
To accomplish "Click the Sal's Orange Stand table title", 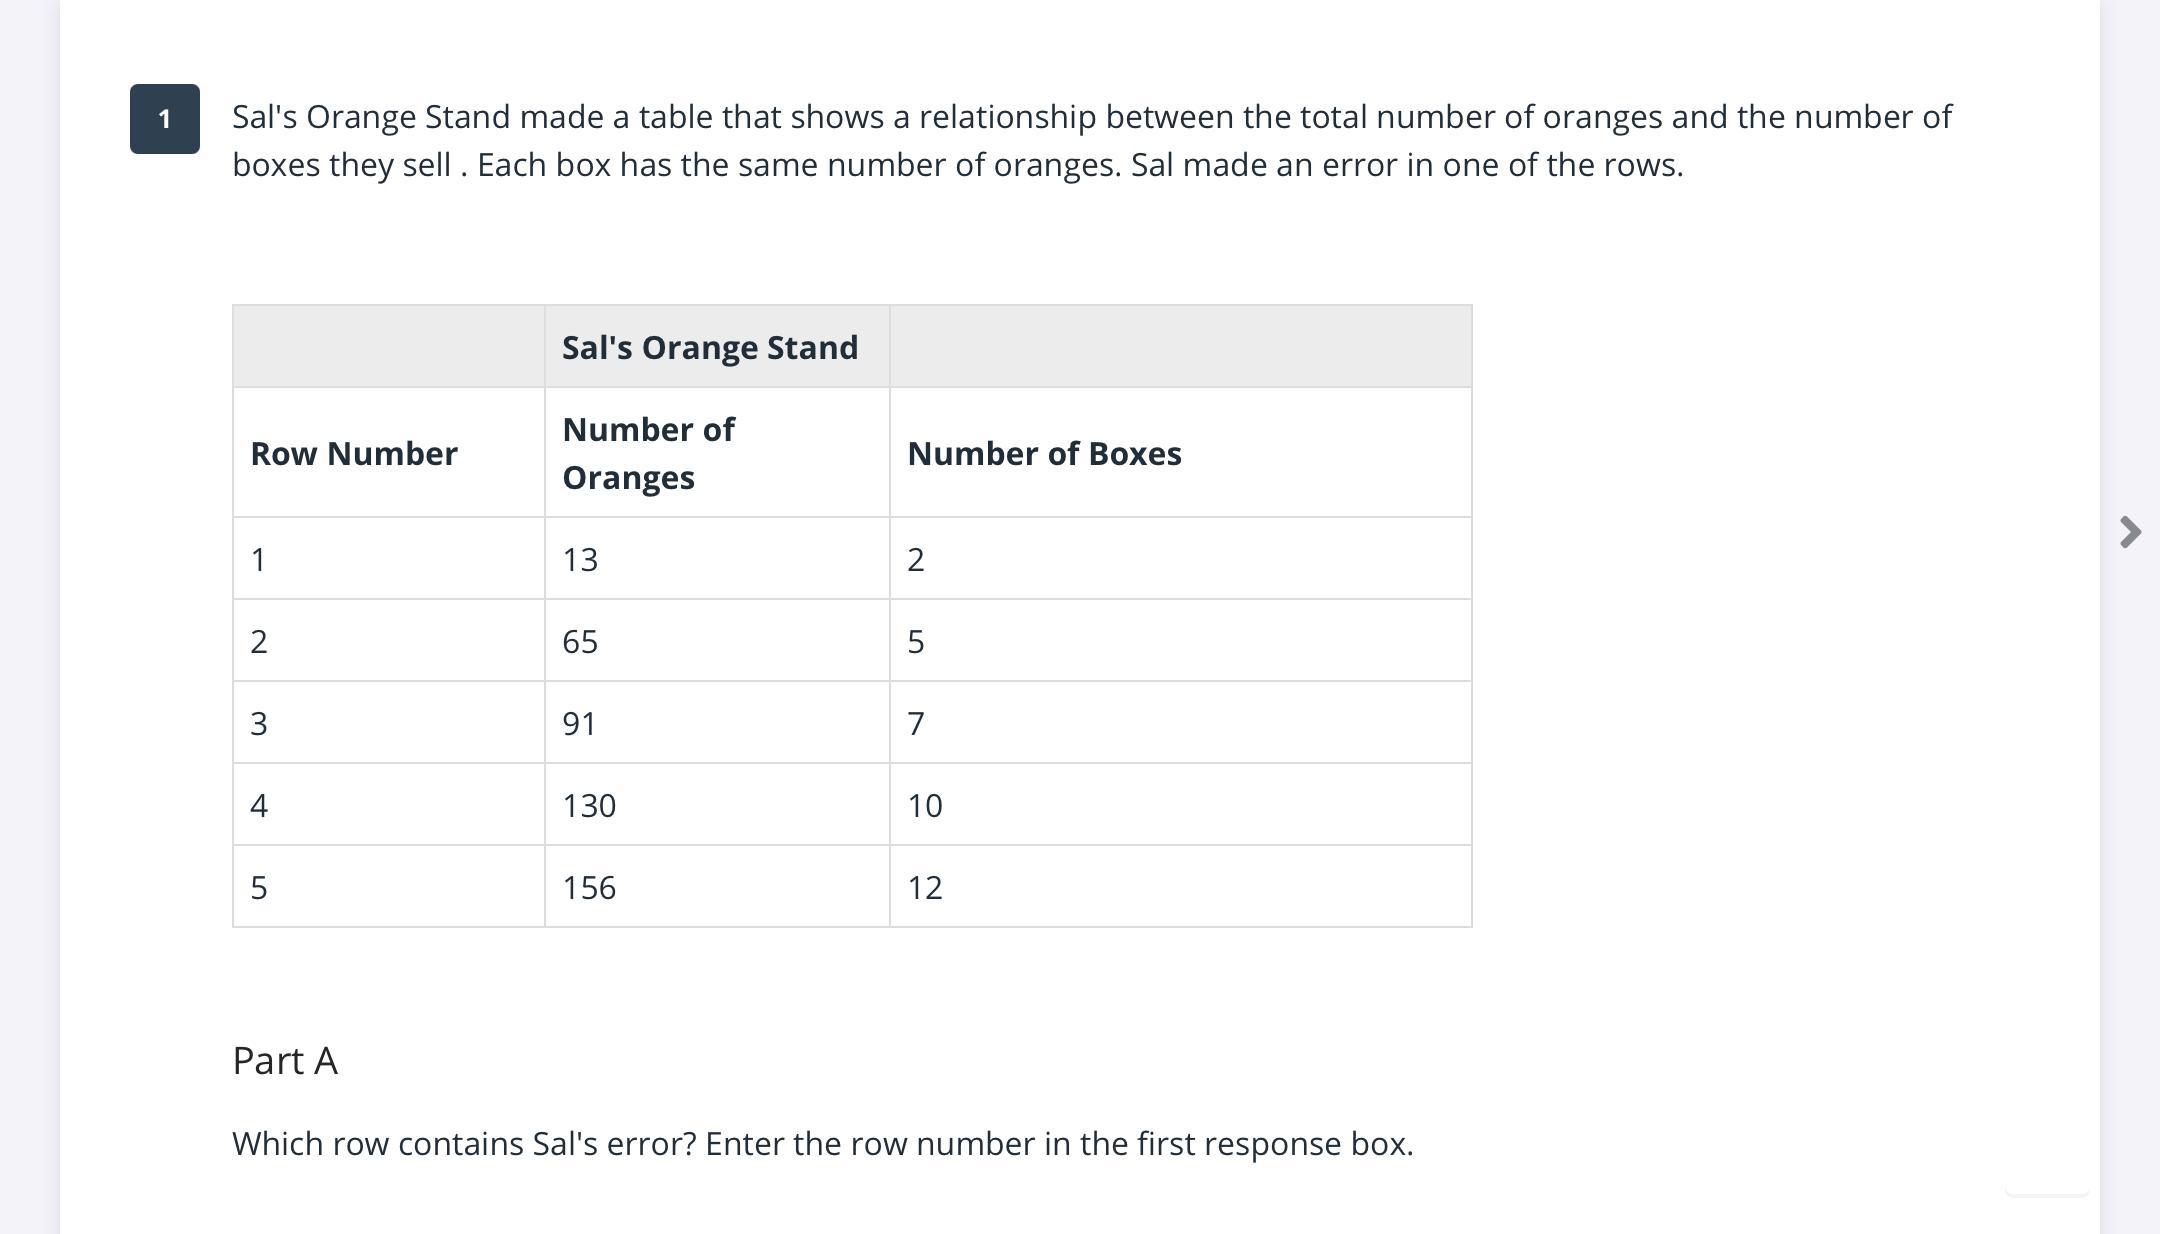I will click(x=710, y=347).
